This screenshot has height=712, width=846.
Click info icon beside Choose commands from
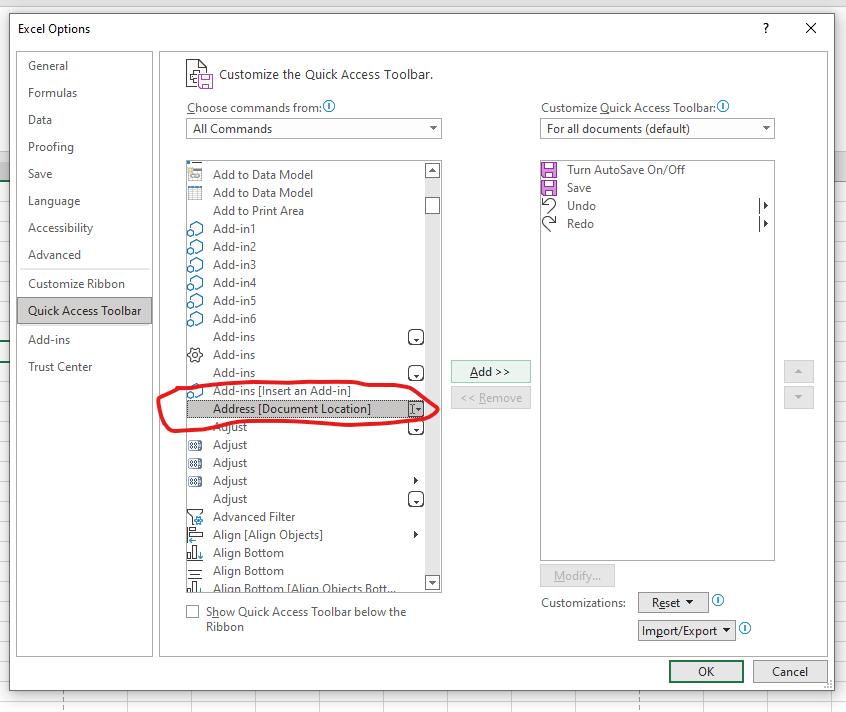(329, 106)
